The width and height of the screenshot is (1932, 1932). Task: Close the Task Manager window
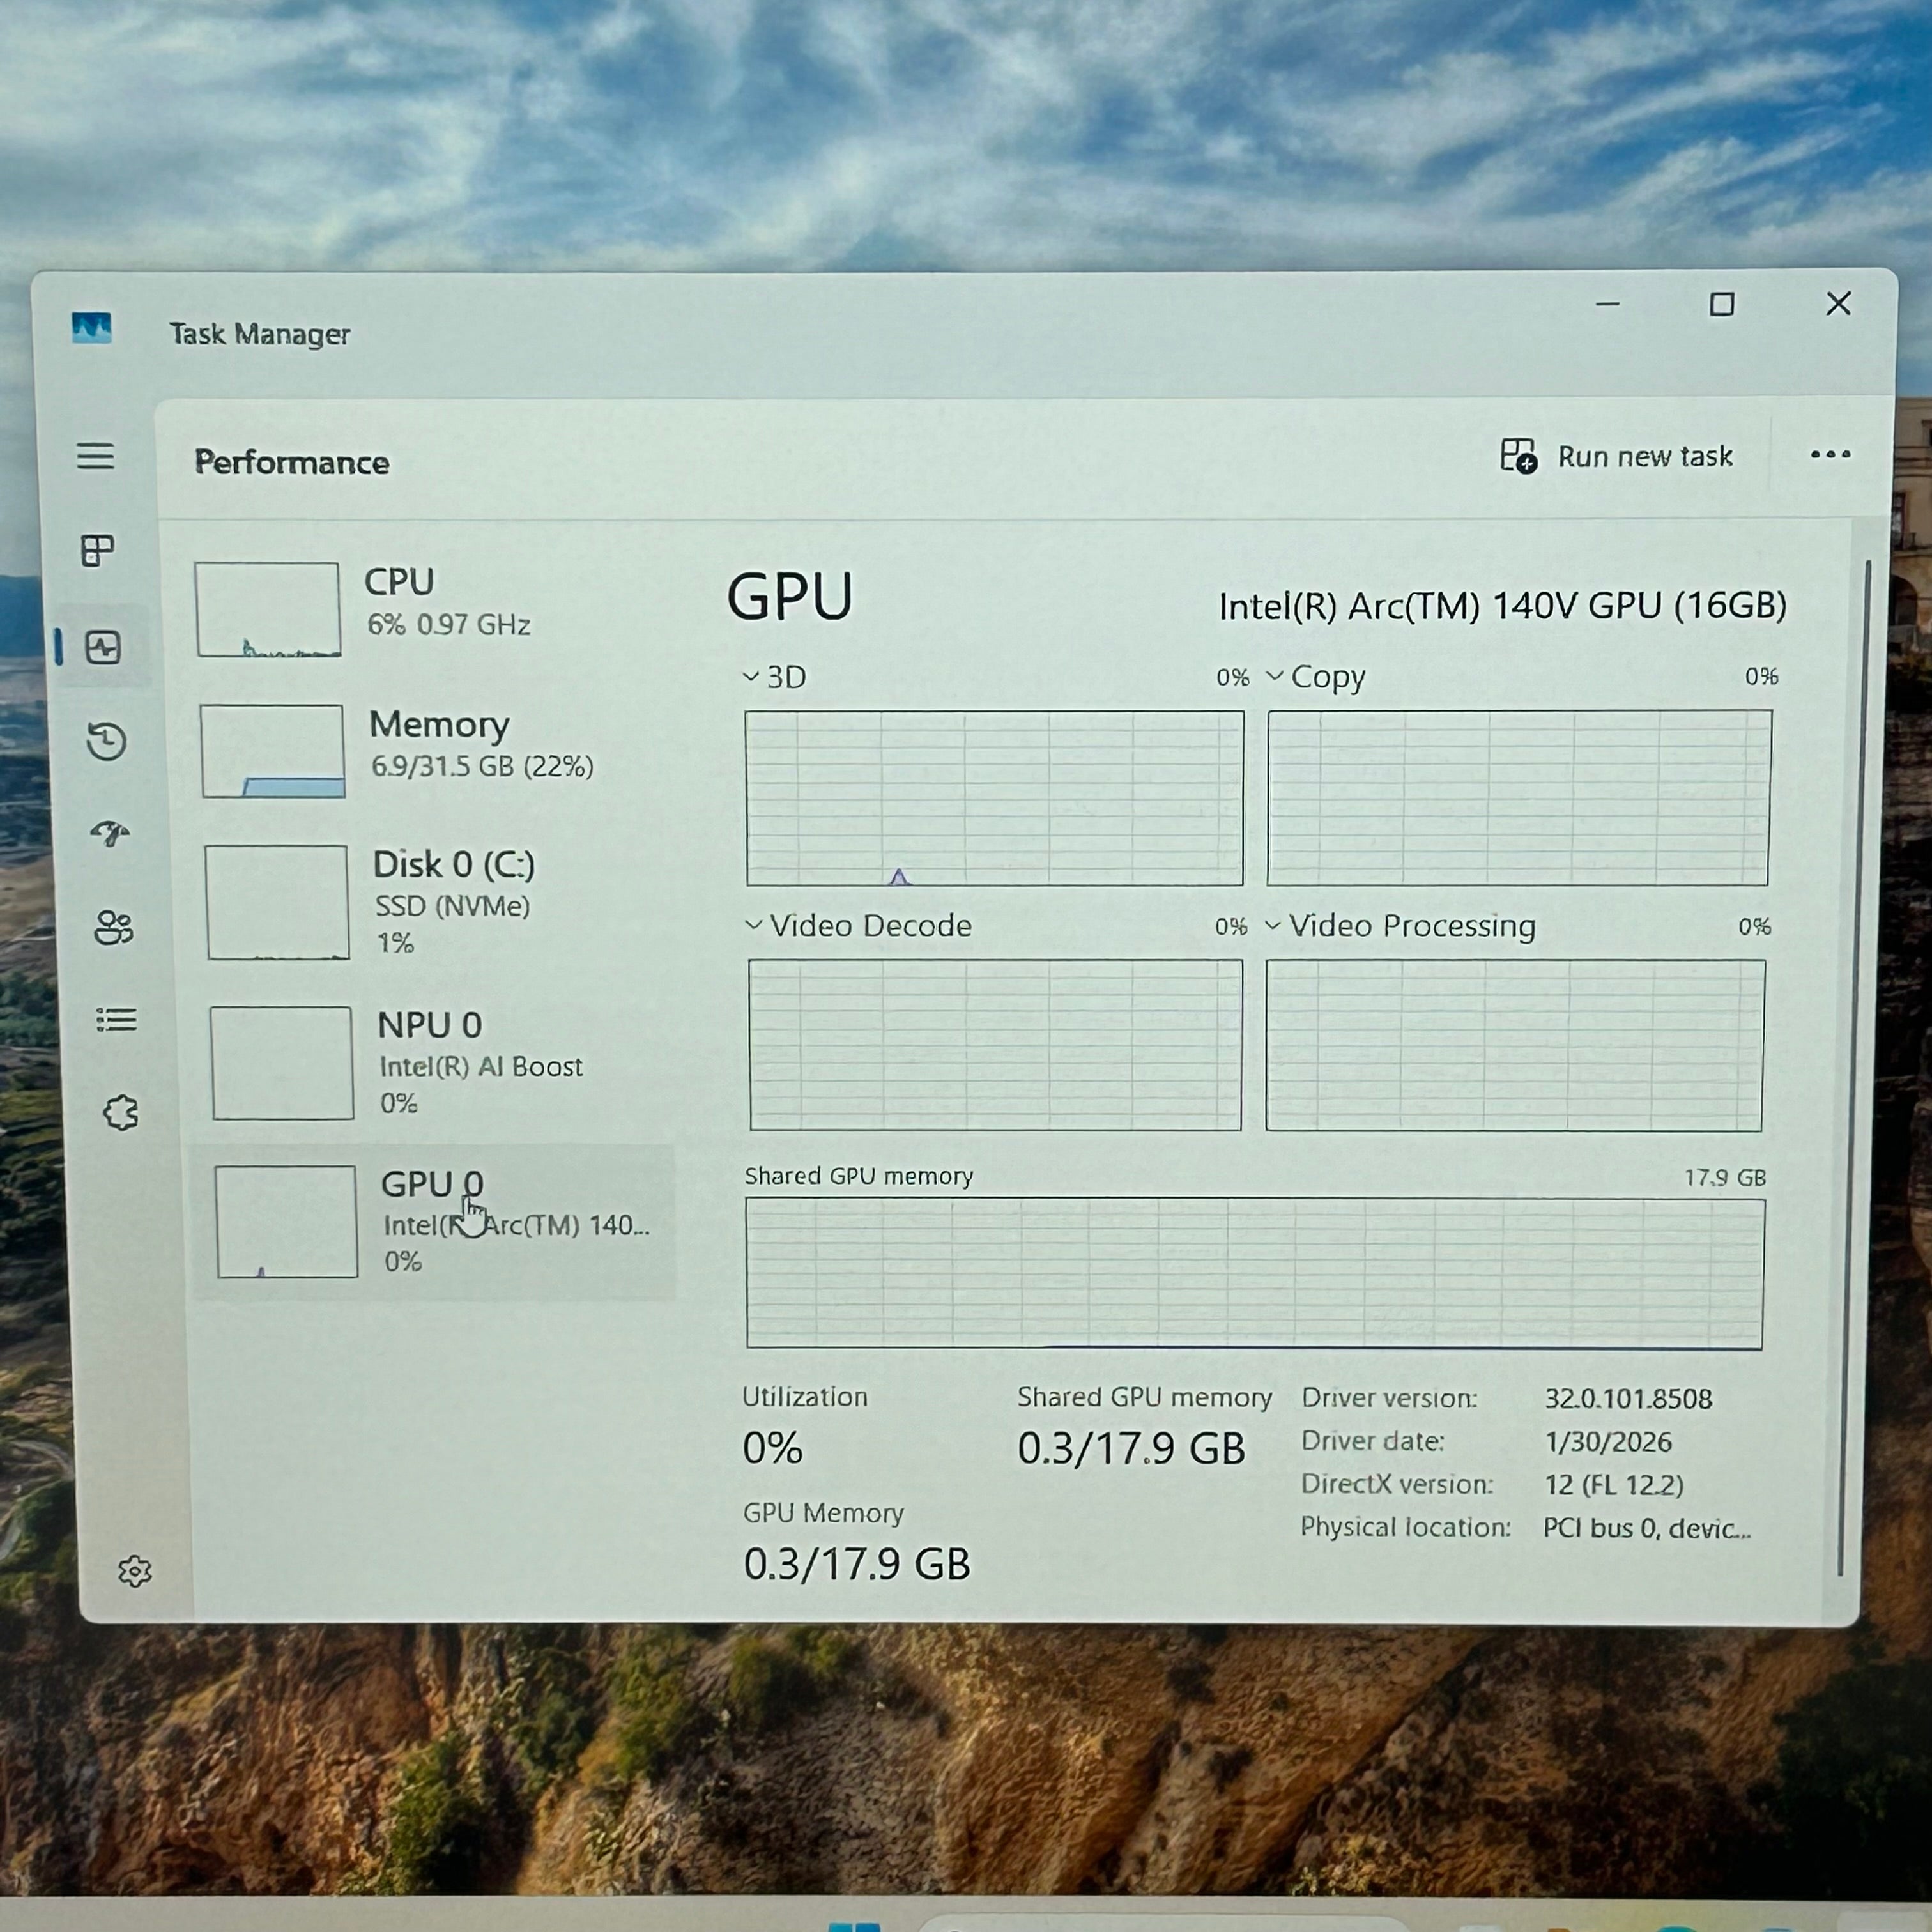click(x=1838, y=303)
